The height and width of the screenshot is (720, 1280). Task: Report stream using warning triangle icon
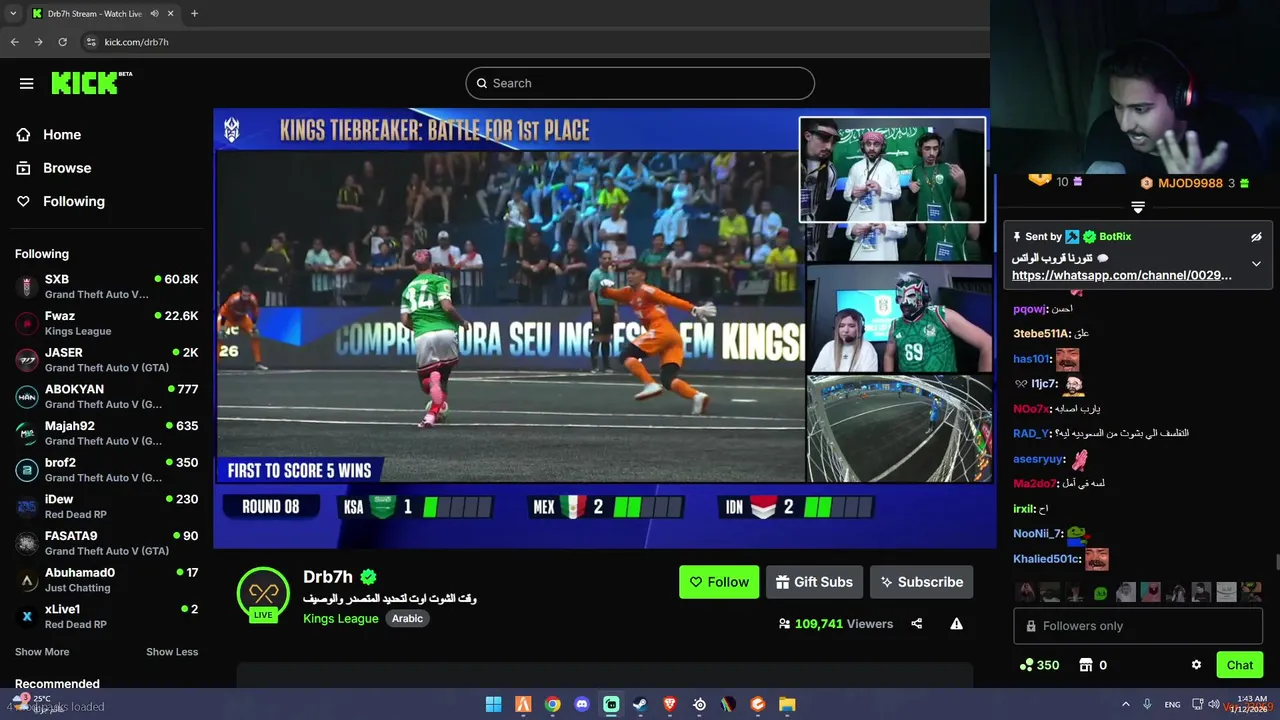[956, 624]
